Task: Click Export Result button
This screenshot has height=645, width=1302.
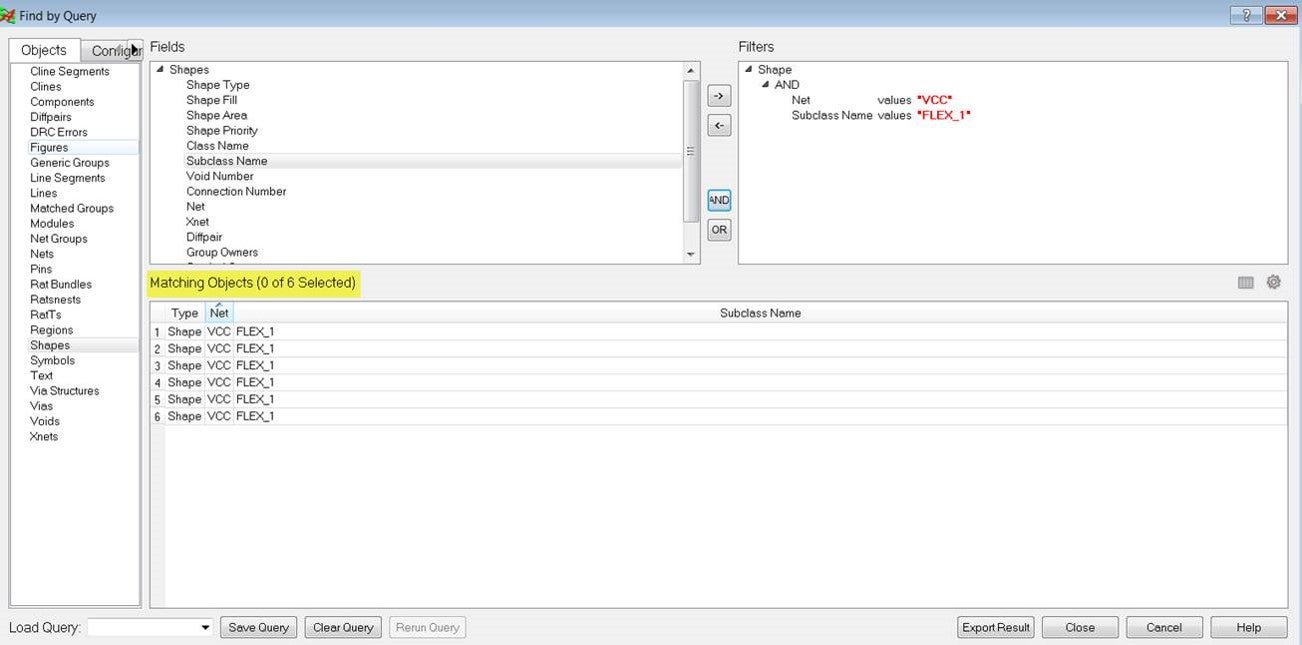Action: [x=995, y=627]
